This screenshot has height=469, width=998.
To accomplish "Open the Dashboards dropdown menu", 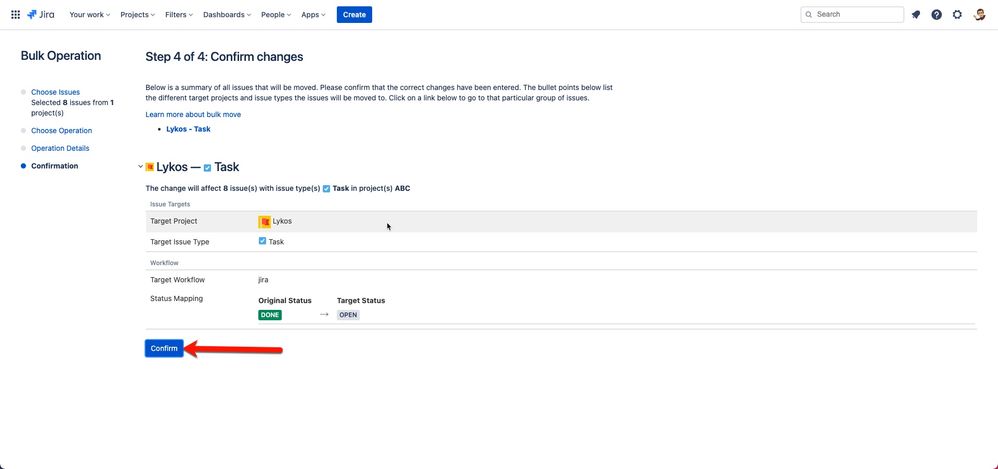I will (227, 15).
